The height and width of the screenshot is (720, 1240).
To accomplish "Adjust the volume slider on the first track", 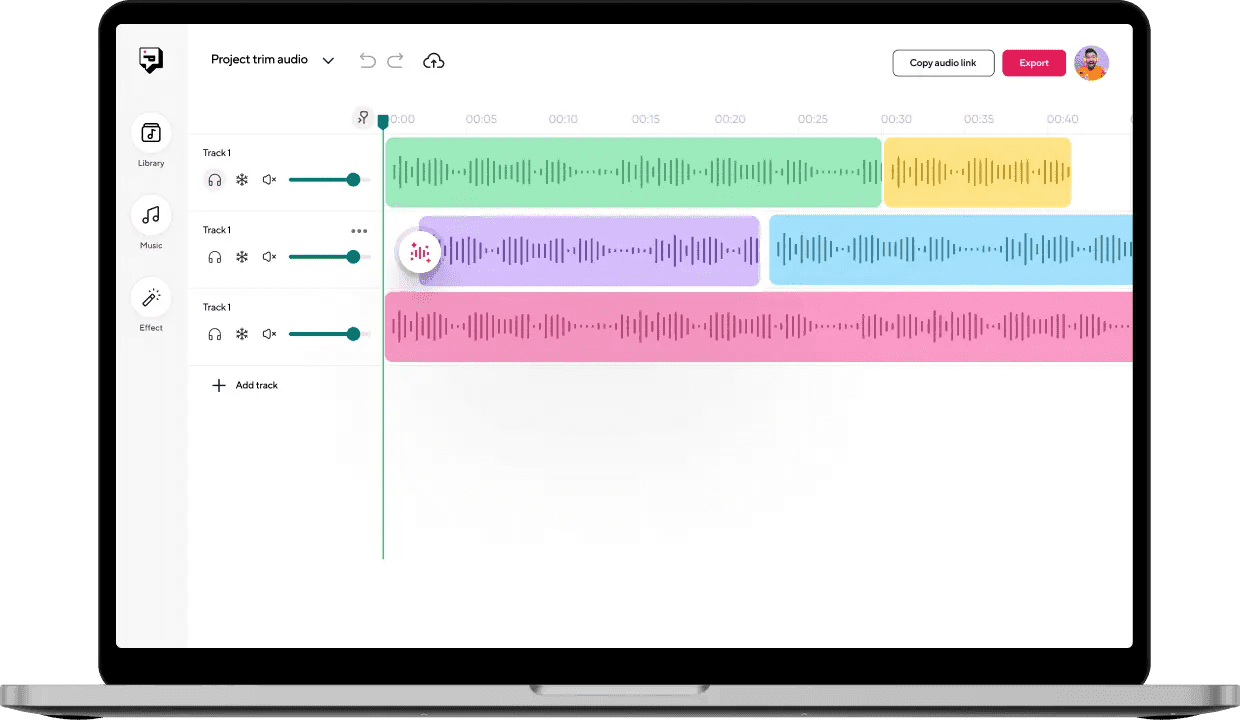I will (353, 180).
